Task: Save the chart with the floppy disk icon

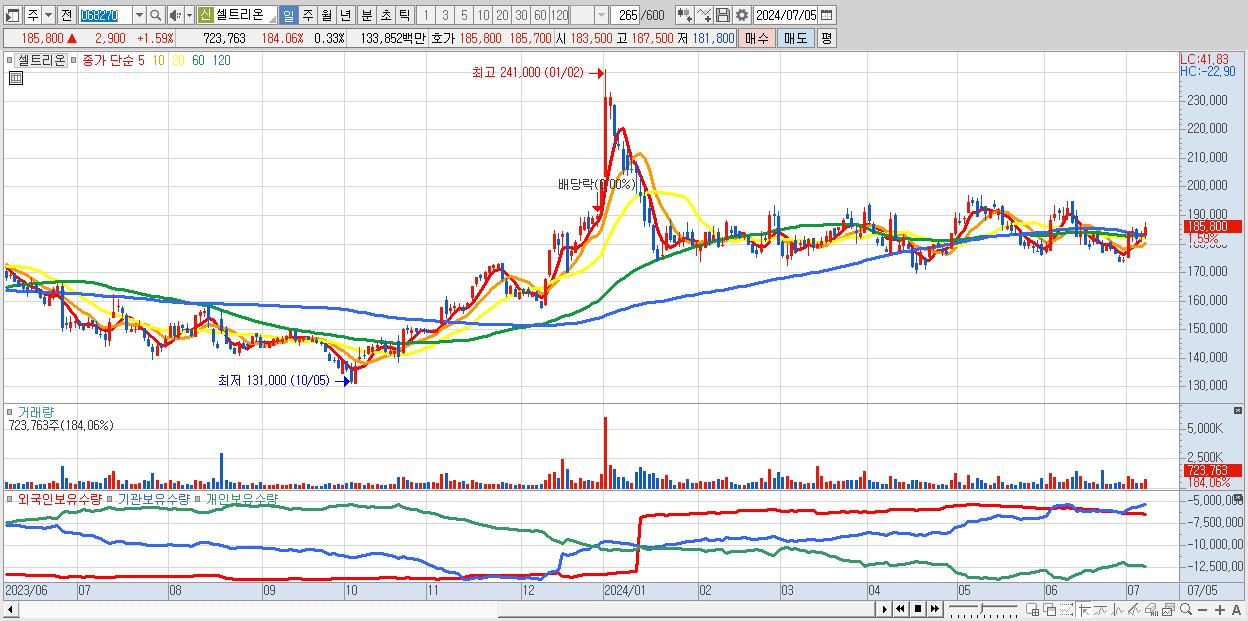Action: click(725, 15)
